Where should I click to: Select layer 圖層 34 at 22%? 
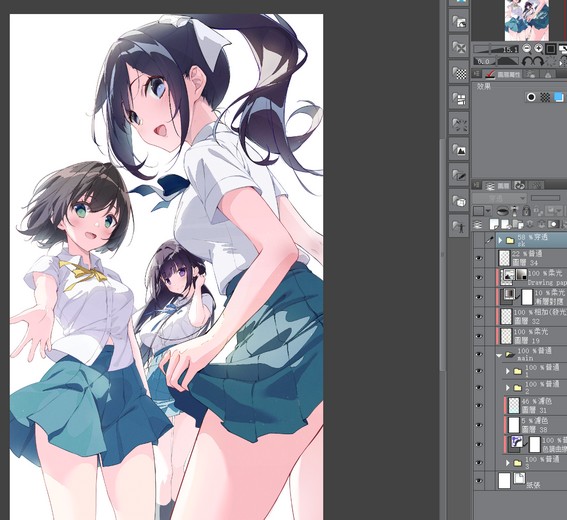pyautogui.click(x=532, y=258)
